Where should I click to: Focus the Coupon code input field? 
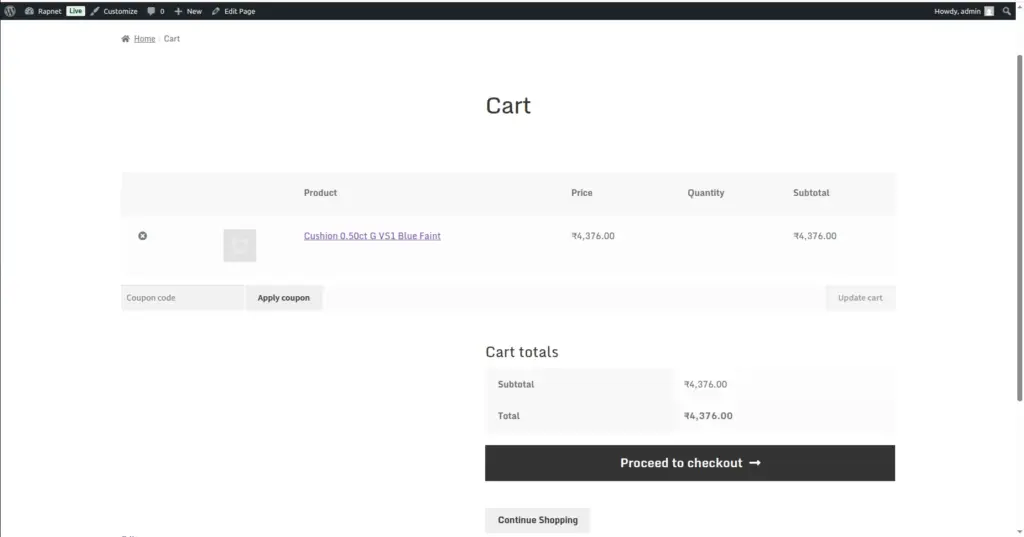point(182,298)
